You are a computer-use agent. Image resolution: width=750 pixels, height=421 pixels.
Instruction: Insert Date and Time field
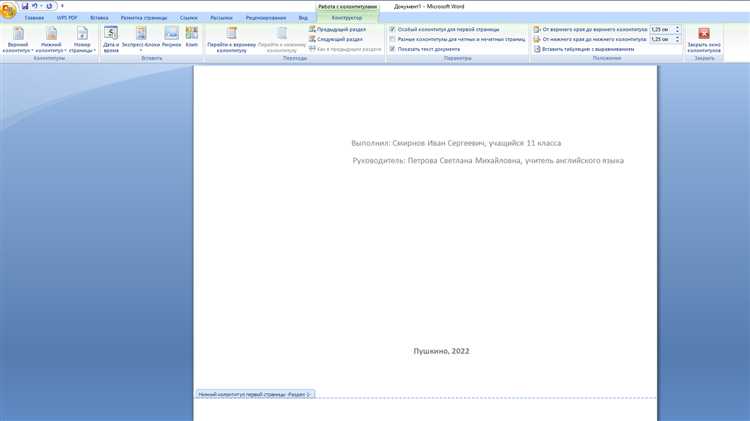coord(111,39)
